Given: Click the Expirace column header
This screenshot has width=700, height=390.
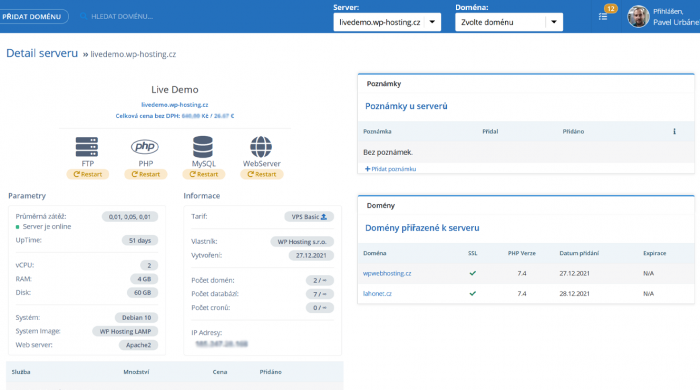Looking at the screenshot, I should pyautogui.click(x=654, y=253).
